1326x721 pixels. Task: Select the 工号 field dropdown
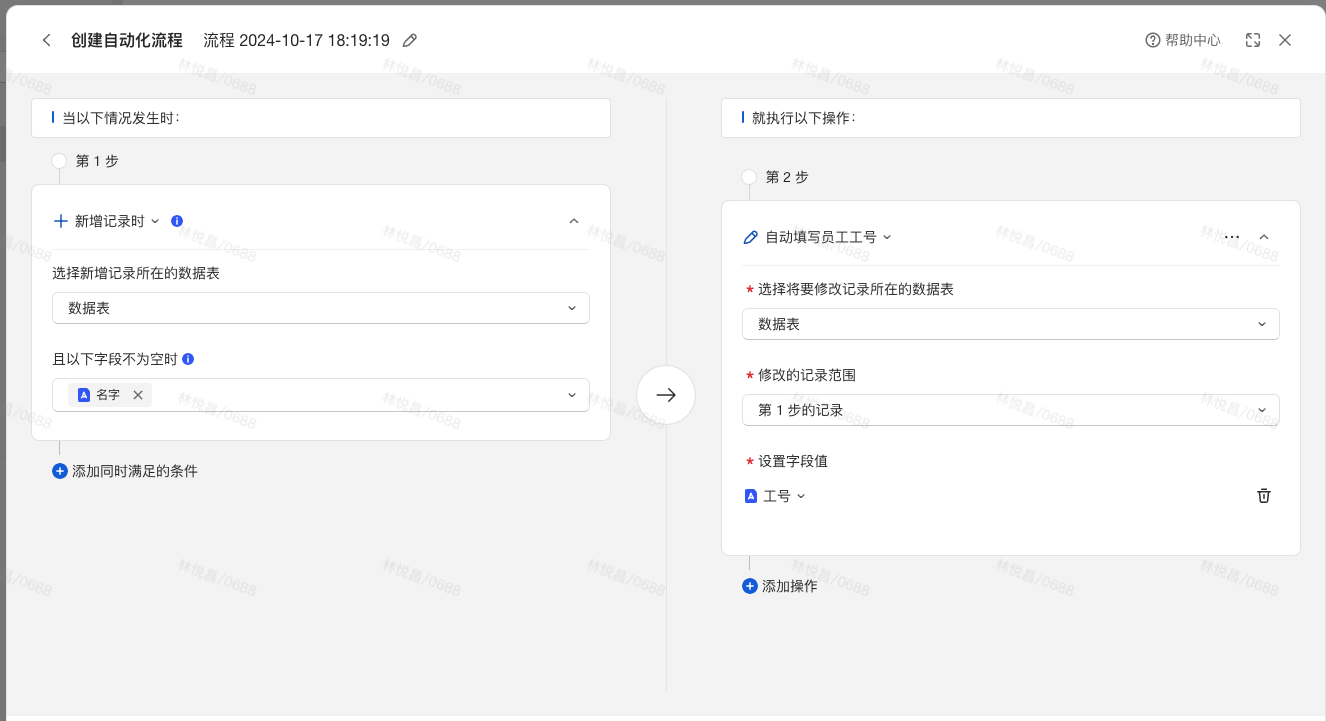(x=777, y=496)
